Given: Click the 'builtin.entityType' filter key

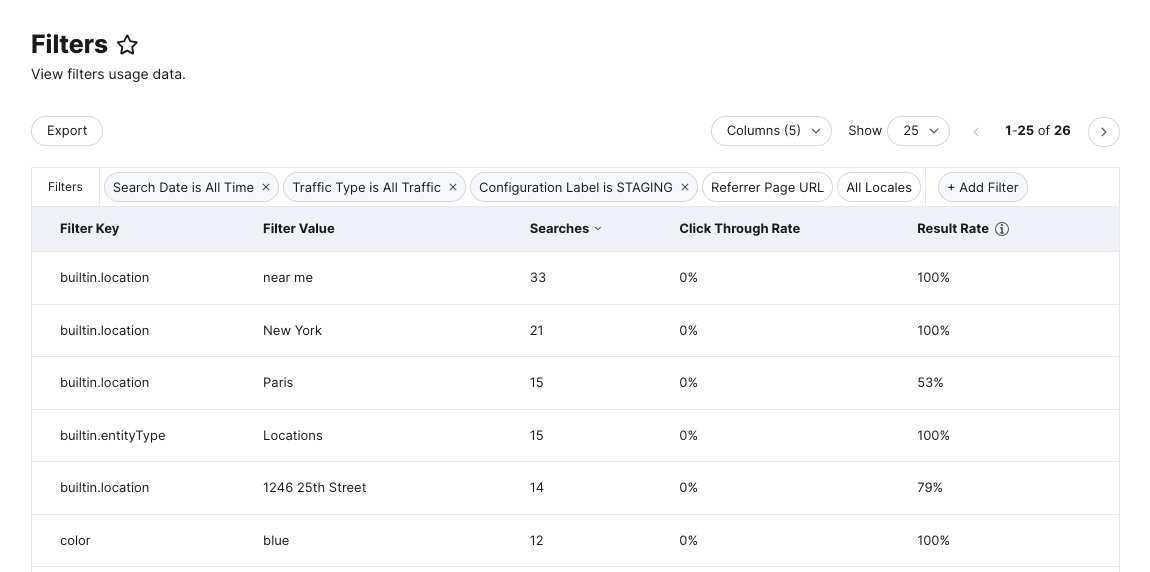Looking at the screenshot, I should pyautogui.click(x=113, y=436).
